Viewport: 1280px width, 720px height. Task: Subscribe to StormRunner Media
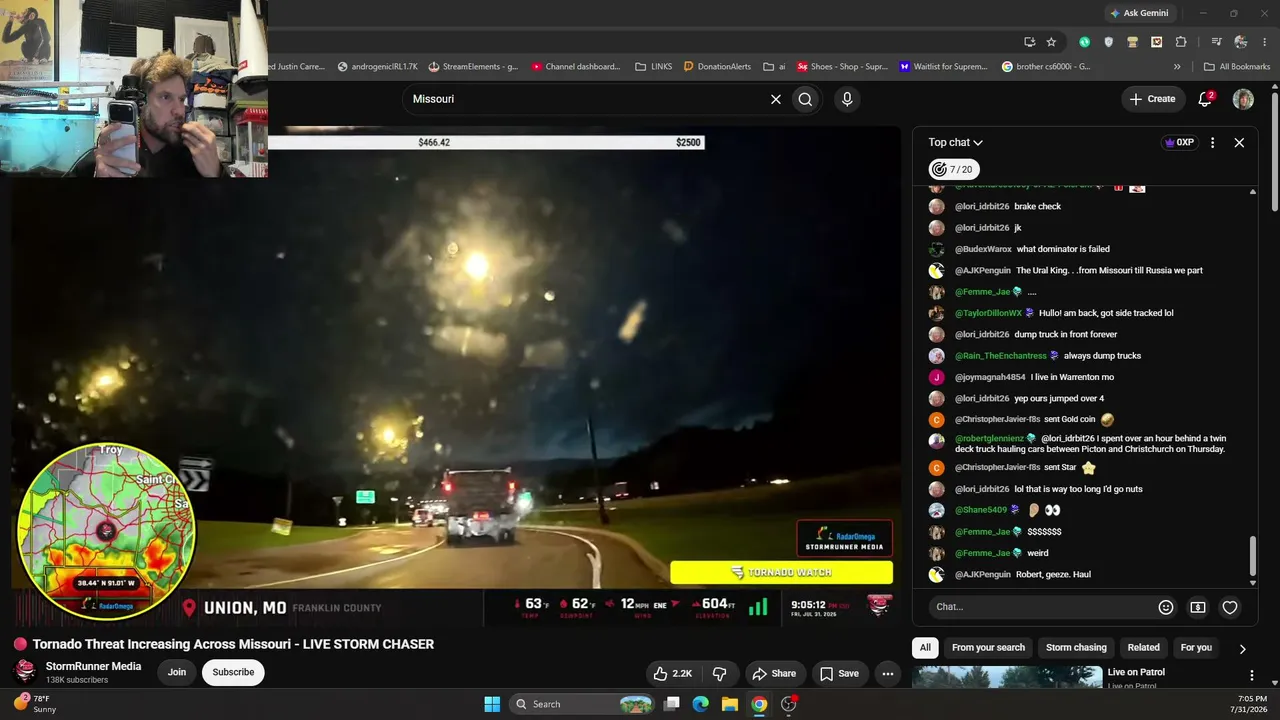click(233, 672)
